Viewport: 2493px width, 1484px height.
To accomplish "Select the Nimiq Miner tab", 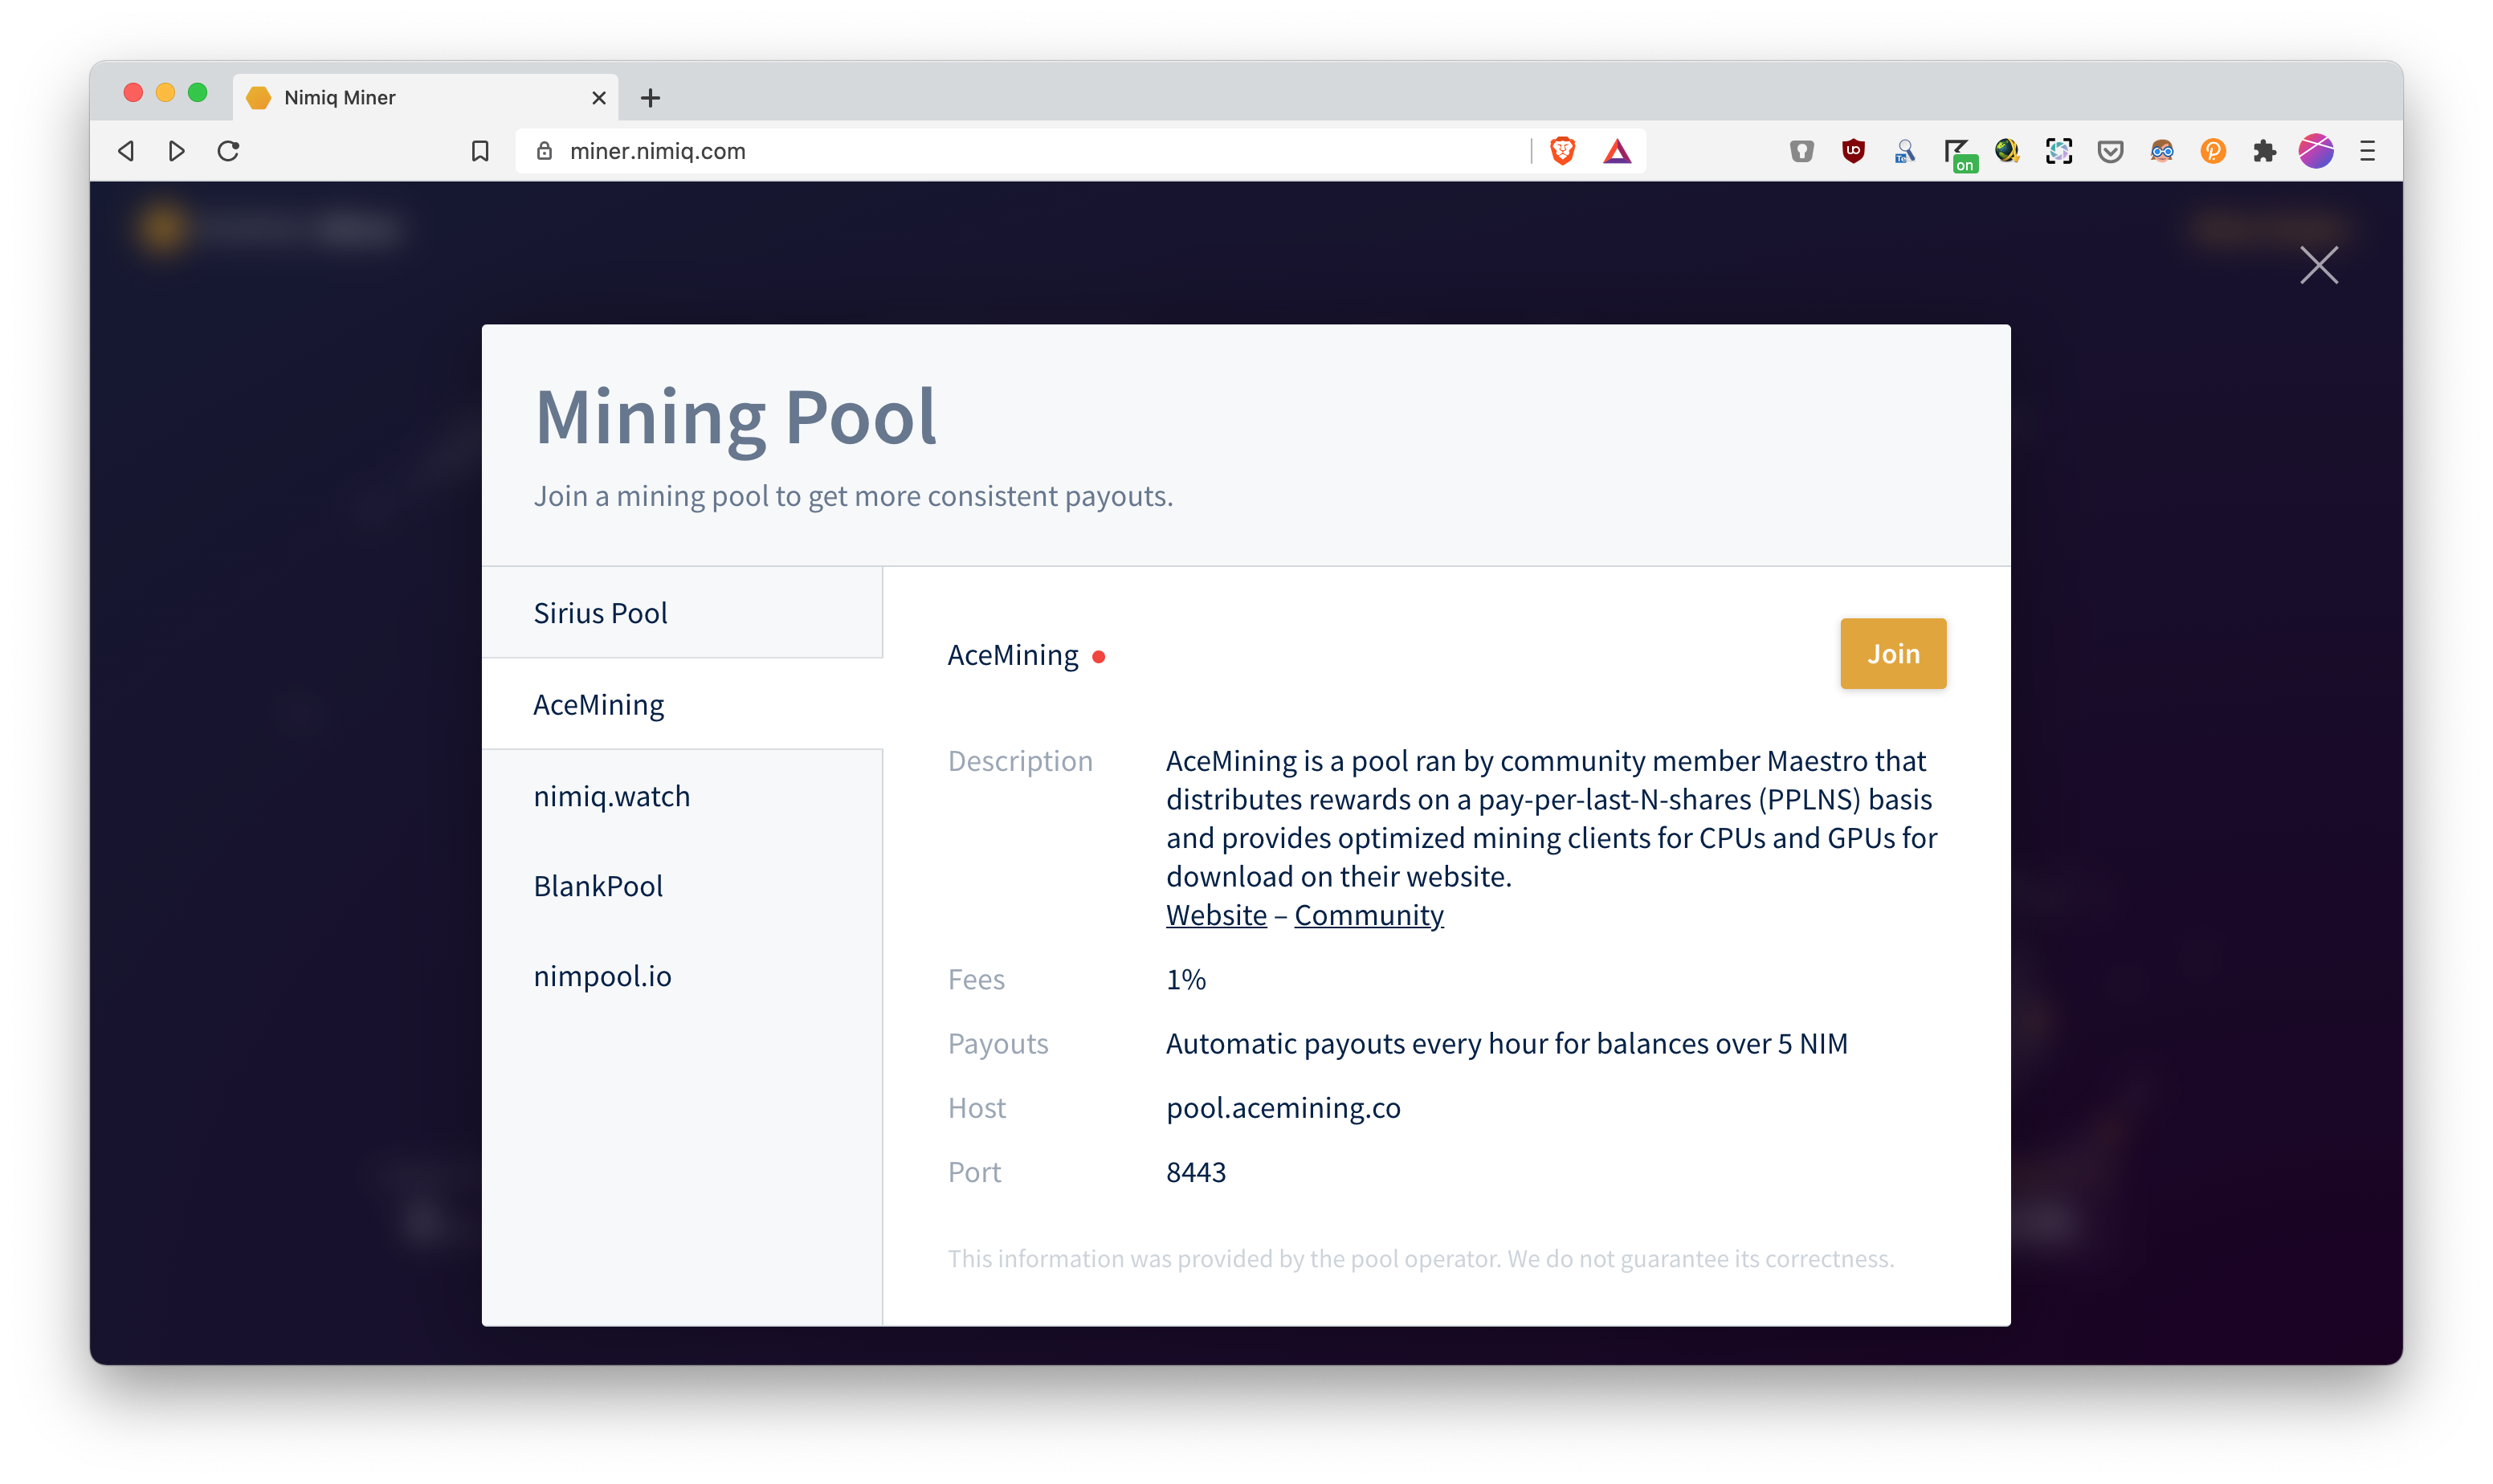I will tap(425, 98).
